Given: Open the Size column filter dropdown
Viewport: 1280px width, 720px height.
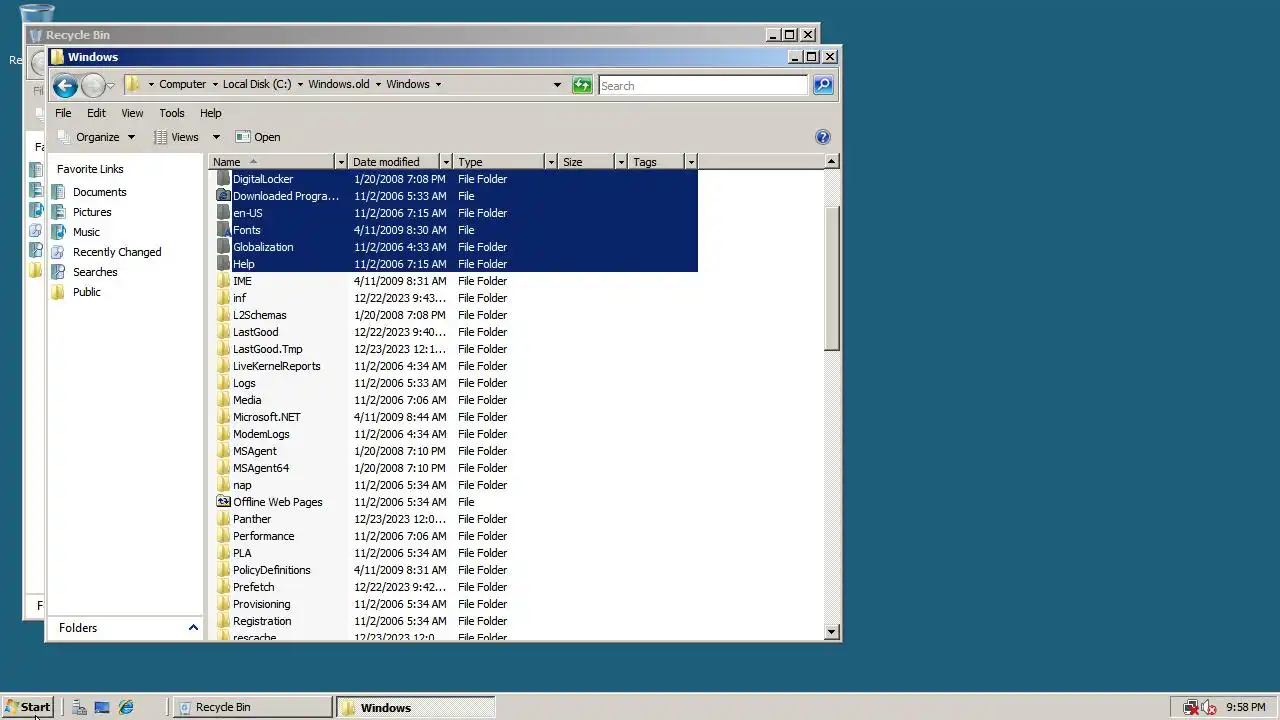Looking at the screenshot, I should (x=621, y=162).
